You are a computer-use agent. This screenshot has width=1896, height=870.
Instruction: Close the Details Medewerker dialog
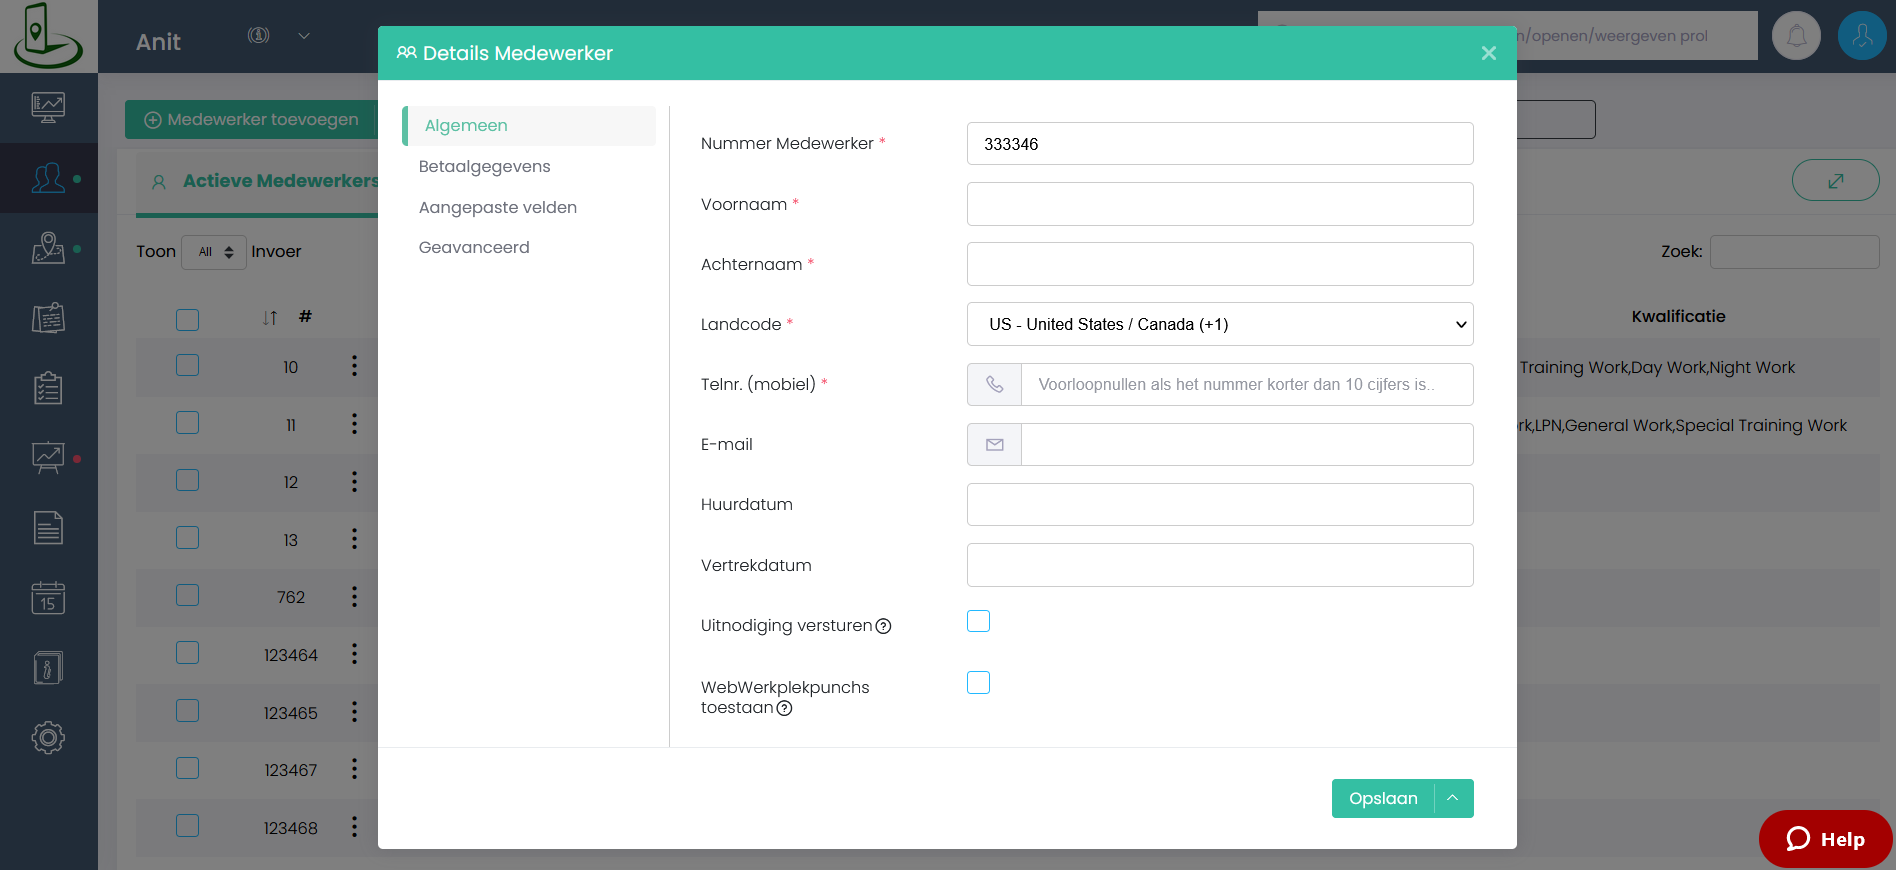[x=1488, y=53]
